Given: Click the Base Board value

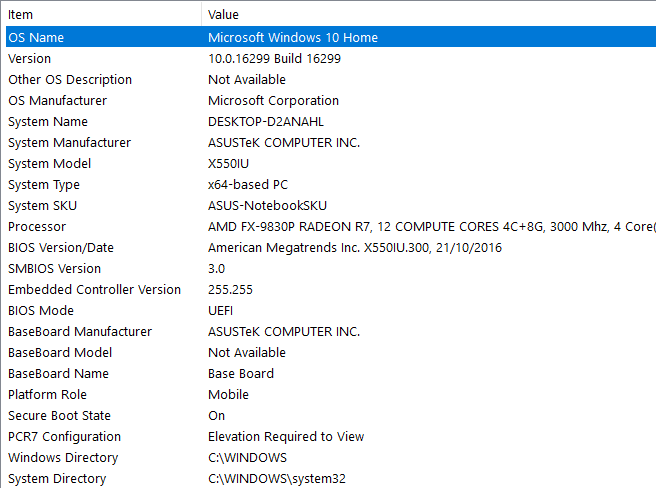Looking at the screenshot, I should (x=241, y=373).
